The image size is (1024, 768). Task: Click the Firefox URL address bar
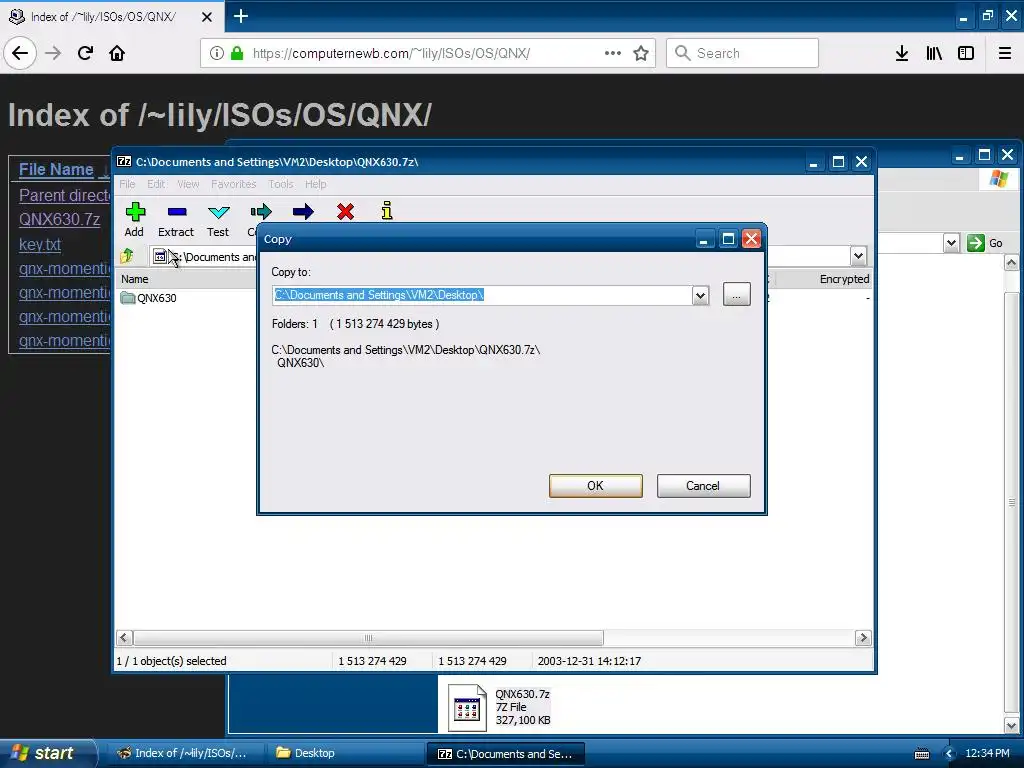point(428,53)
